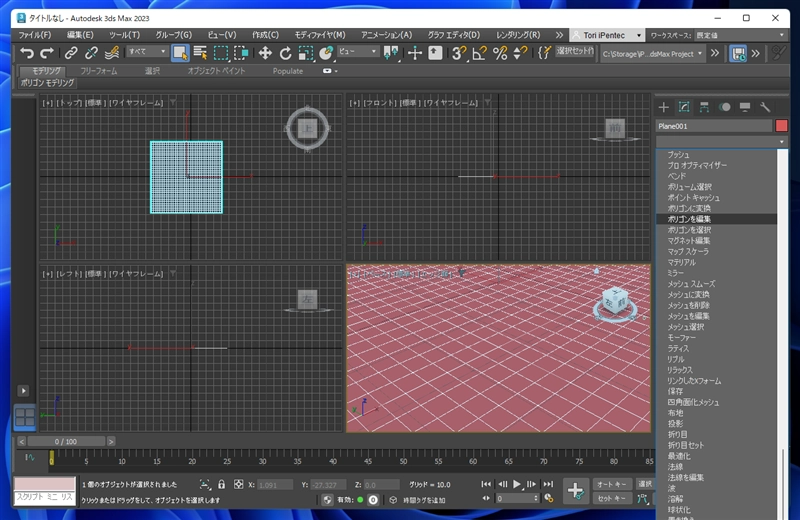This screenshot has width=800, height=520.
Task: Open the project path dropdown
Action: click(653, 54)
